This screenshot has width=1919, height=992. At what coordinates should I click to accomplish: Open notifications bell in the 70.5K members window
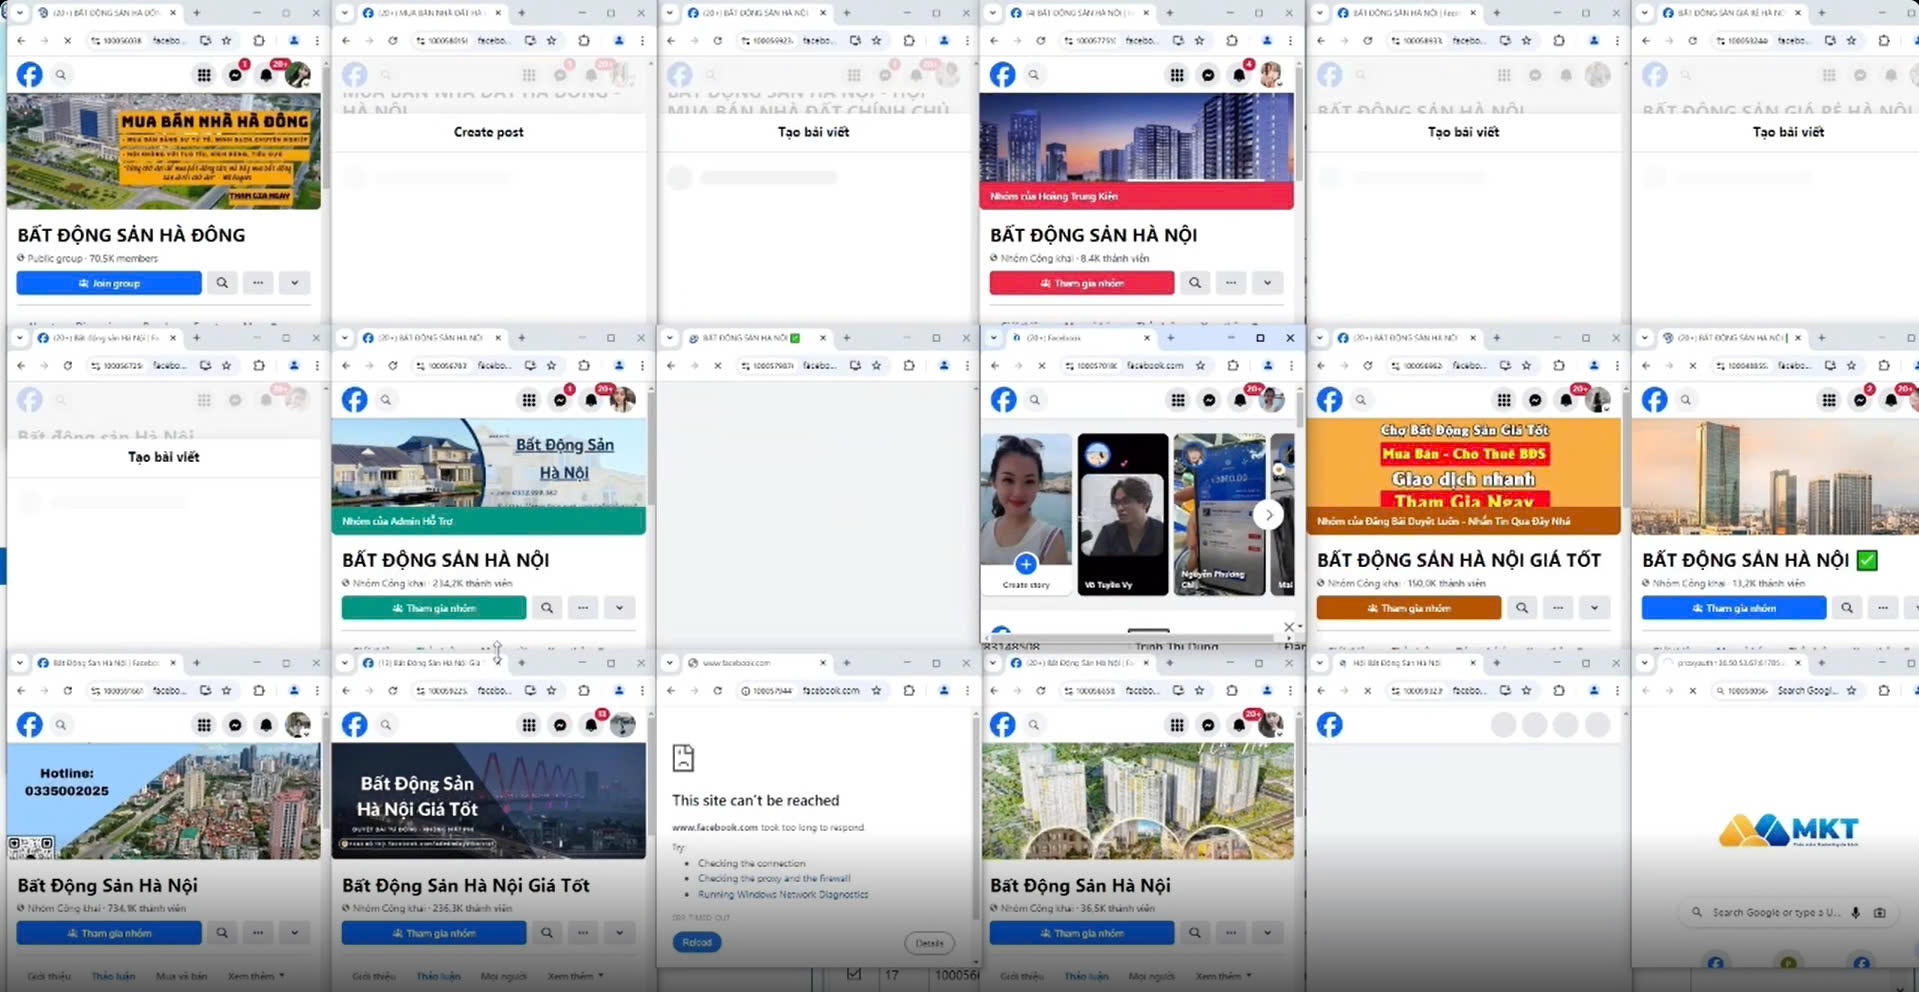(266, 75)
